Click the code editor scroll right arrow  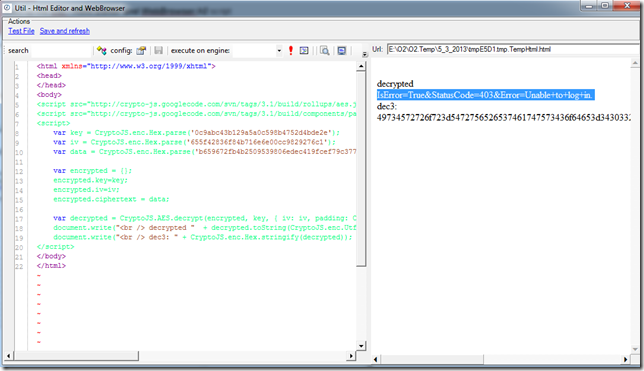point(350,356)
